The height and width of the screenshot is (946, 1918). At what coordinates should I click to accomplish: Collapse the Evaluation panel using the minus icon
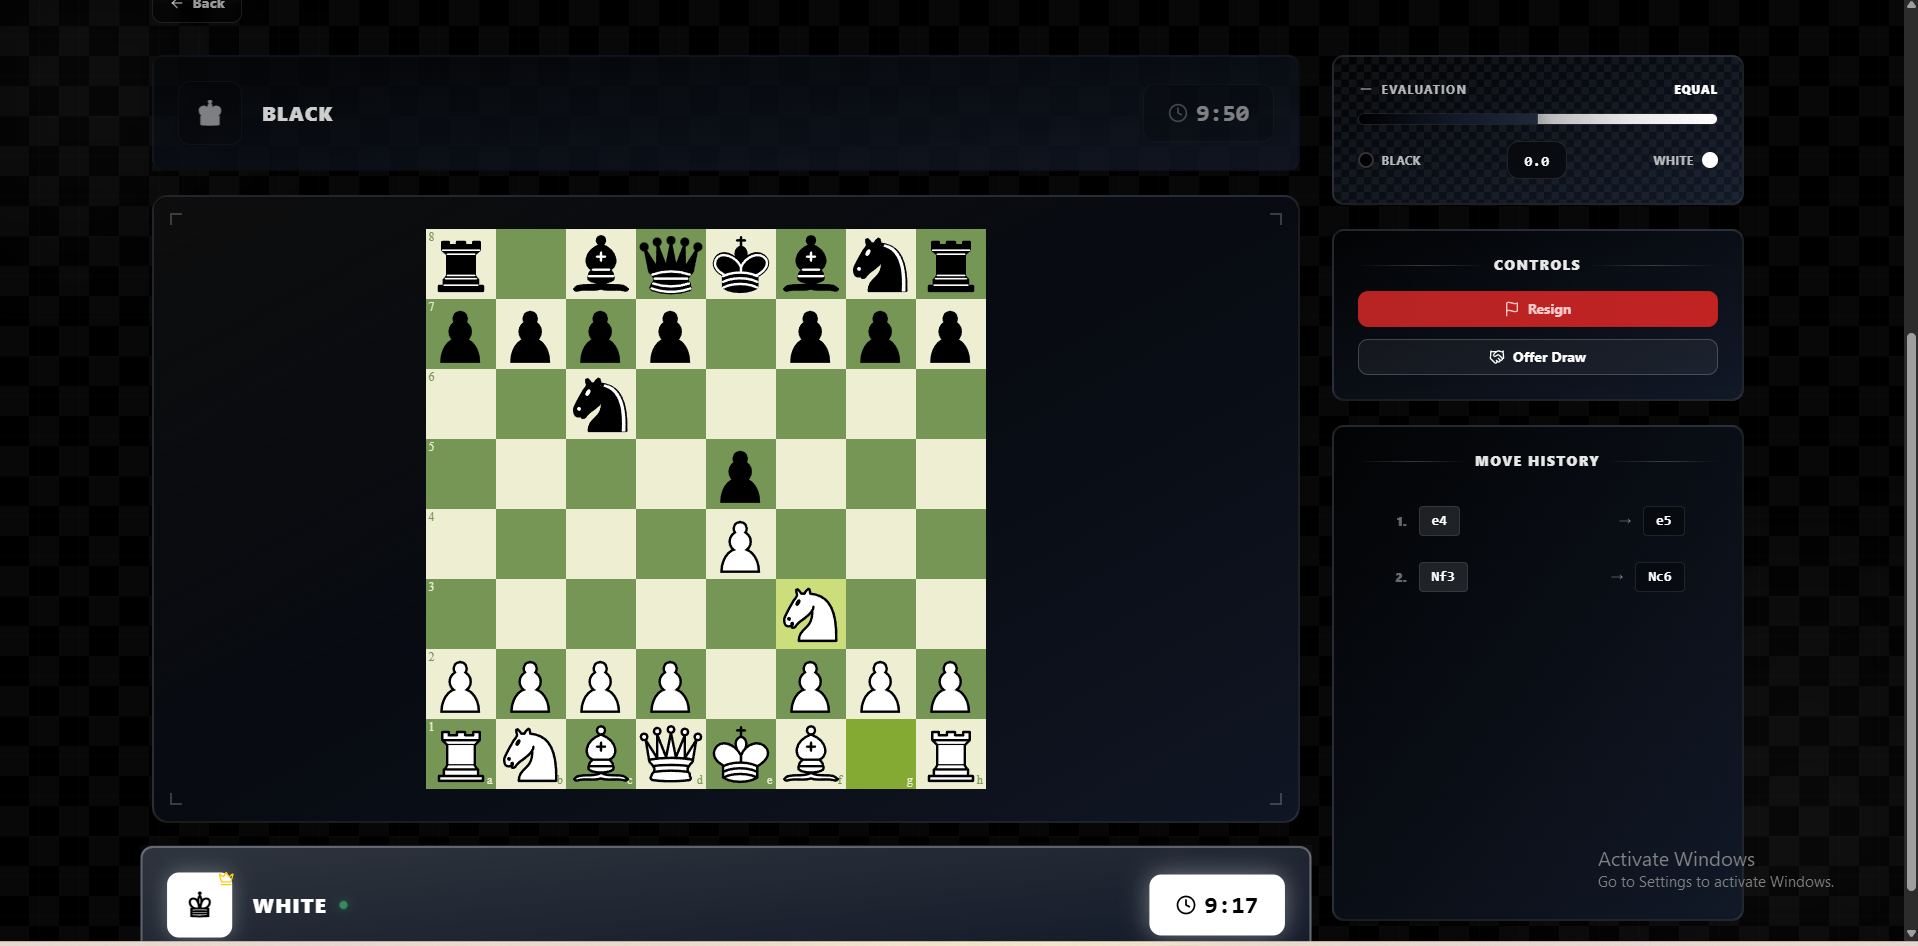[1366, 88]
